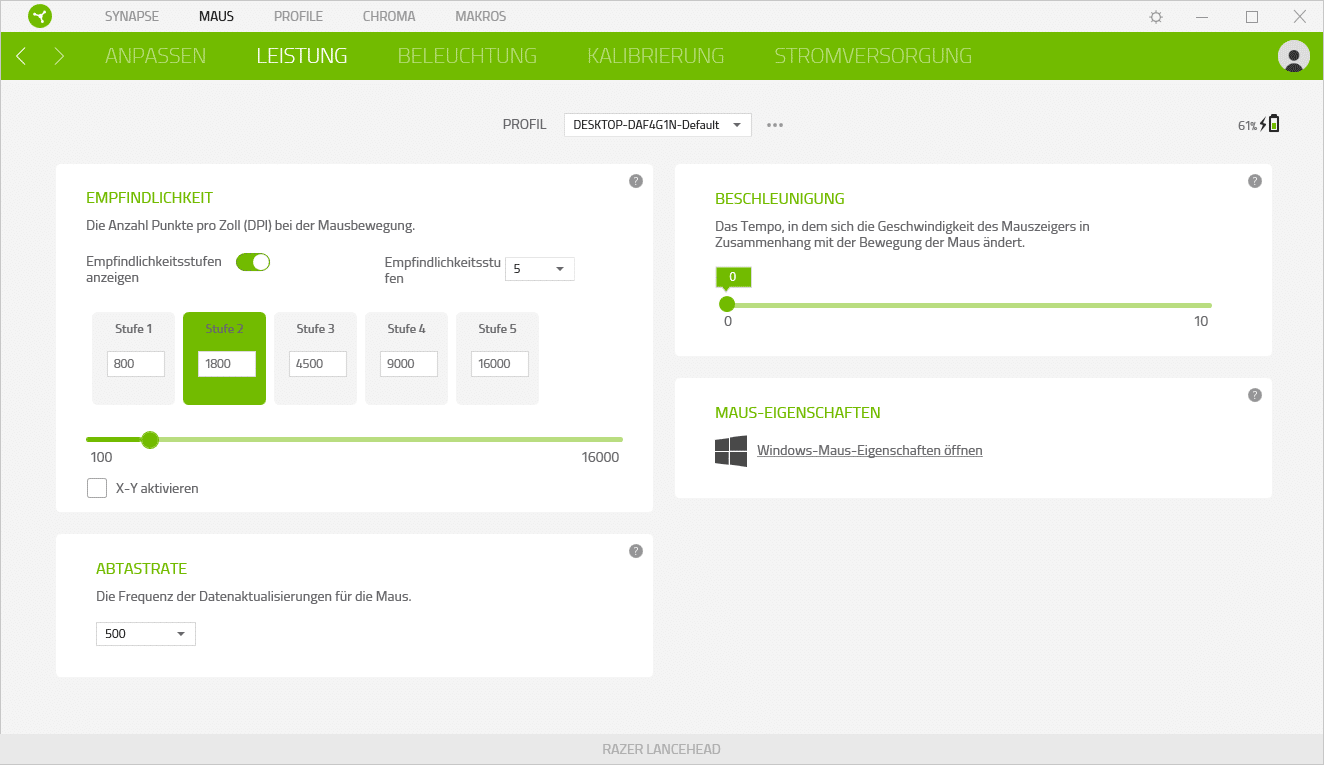
Task: Click help icon in Empfindlichkeit panel
Action: [x=635, y=181]
